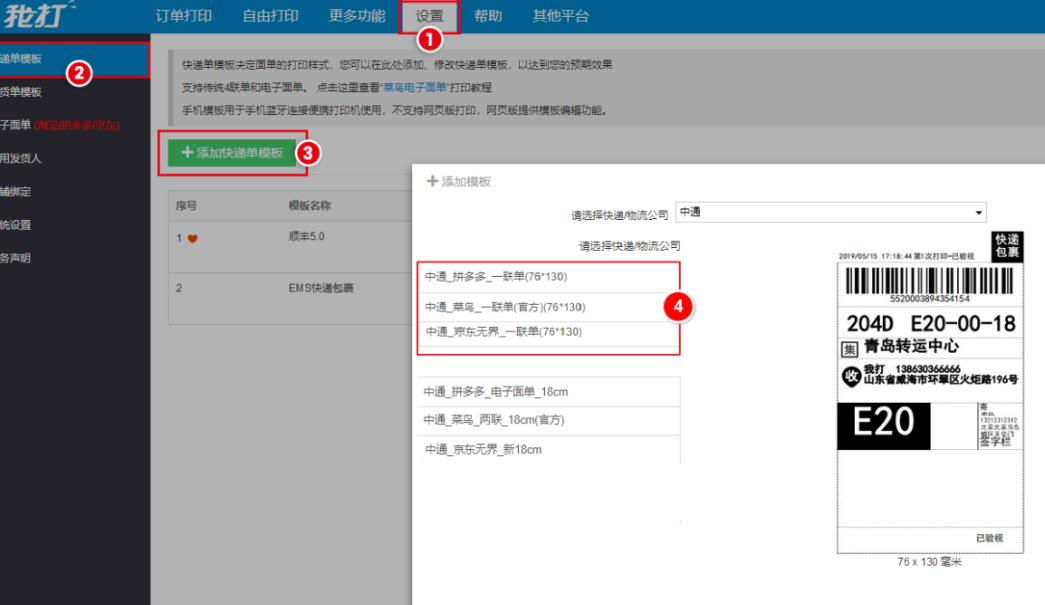
Task: Click the 添加快递单模板 button
Action: (x=232, y=153)
